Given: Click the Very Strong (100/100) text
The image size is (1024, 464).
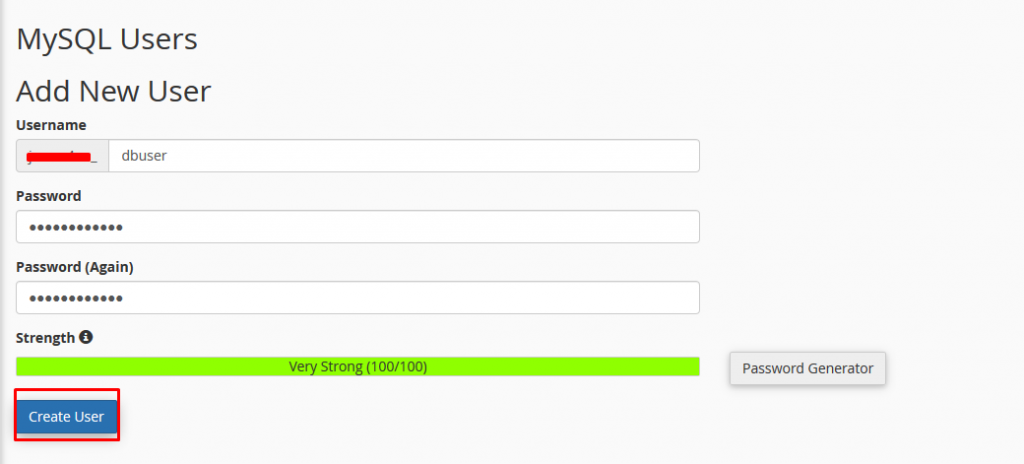Looking at the screenshot, I should pos(358,367).
